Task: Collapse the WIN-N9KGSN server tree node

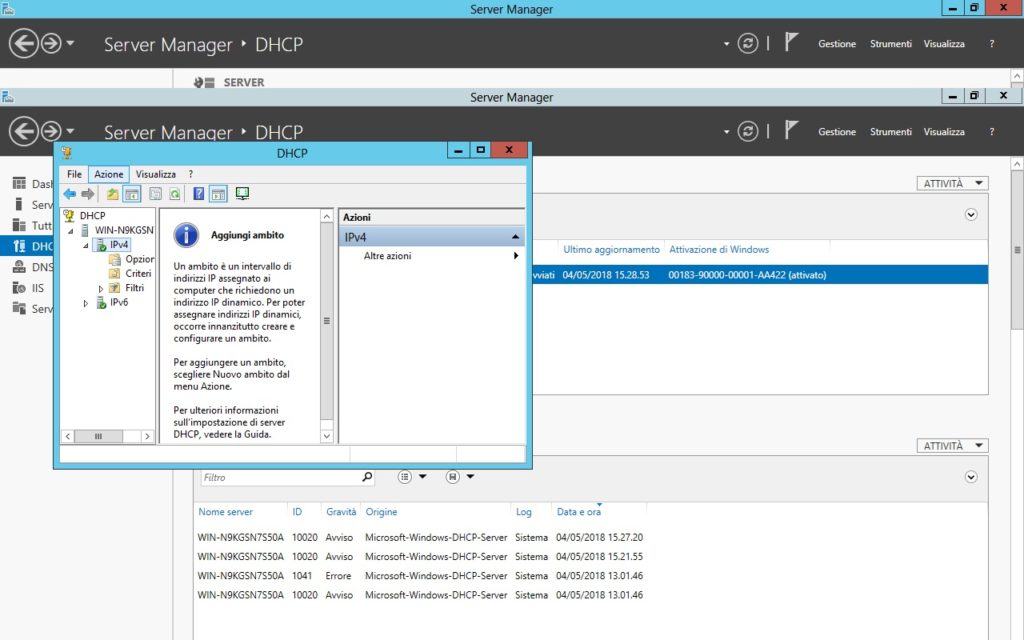Action: (71, 231)
